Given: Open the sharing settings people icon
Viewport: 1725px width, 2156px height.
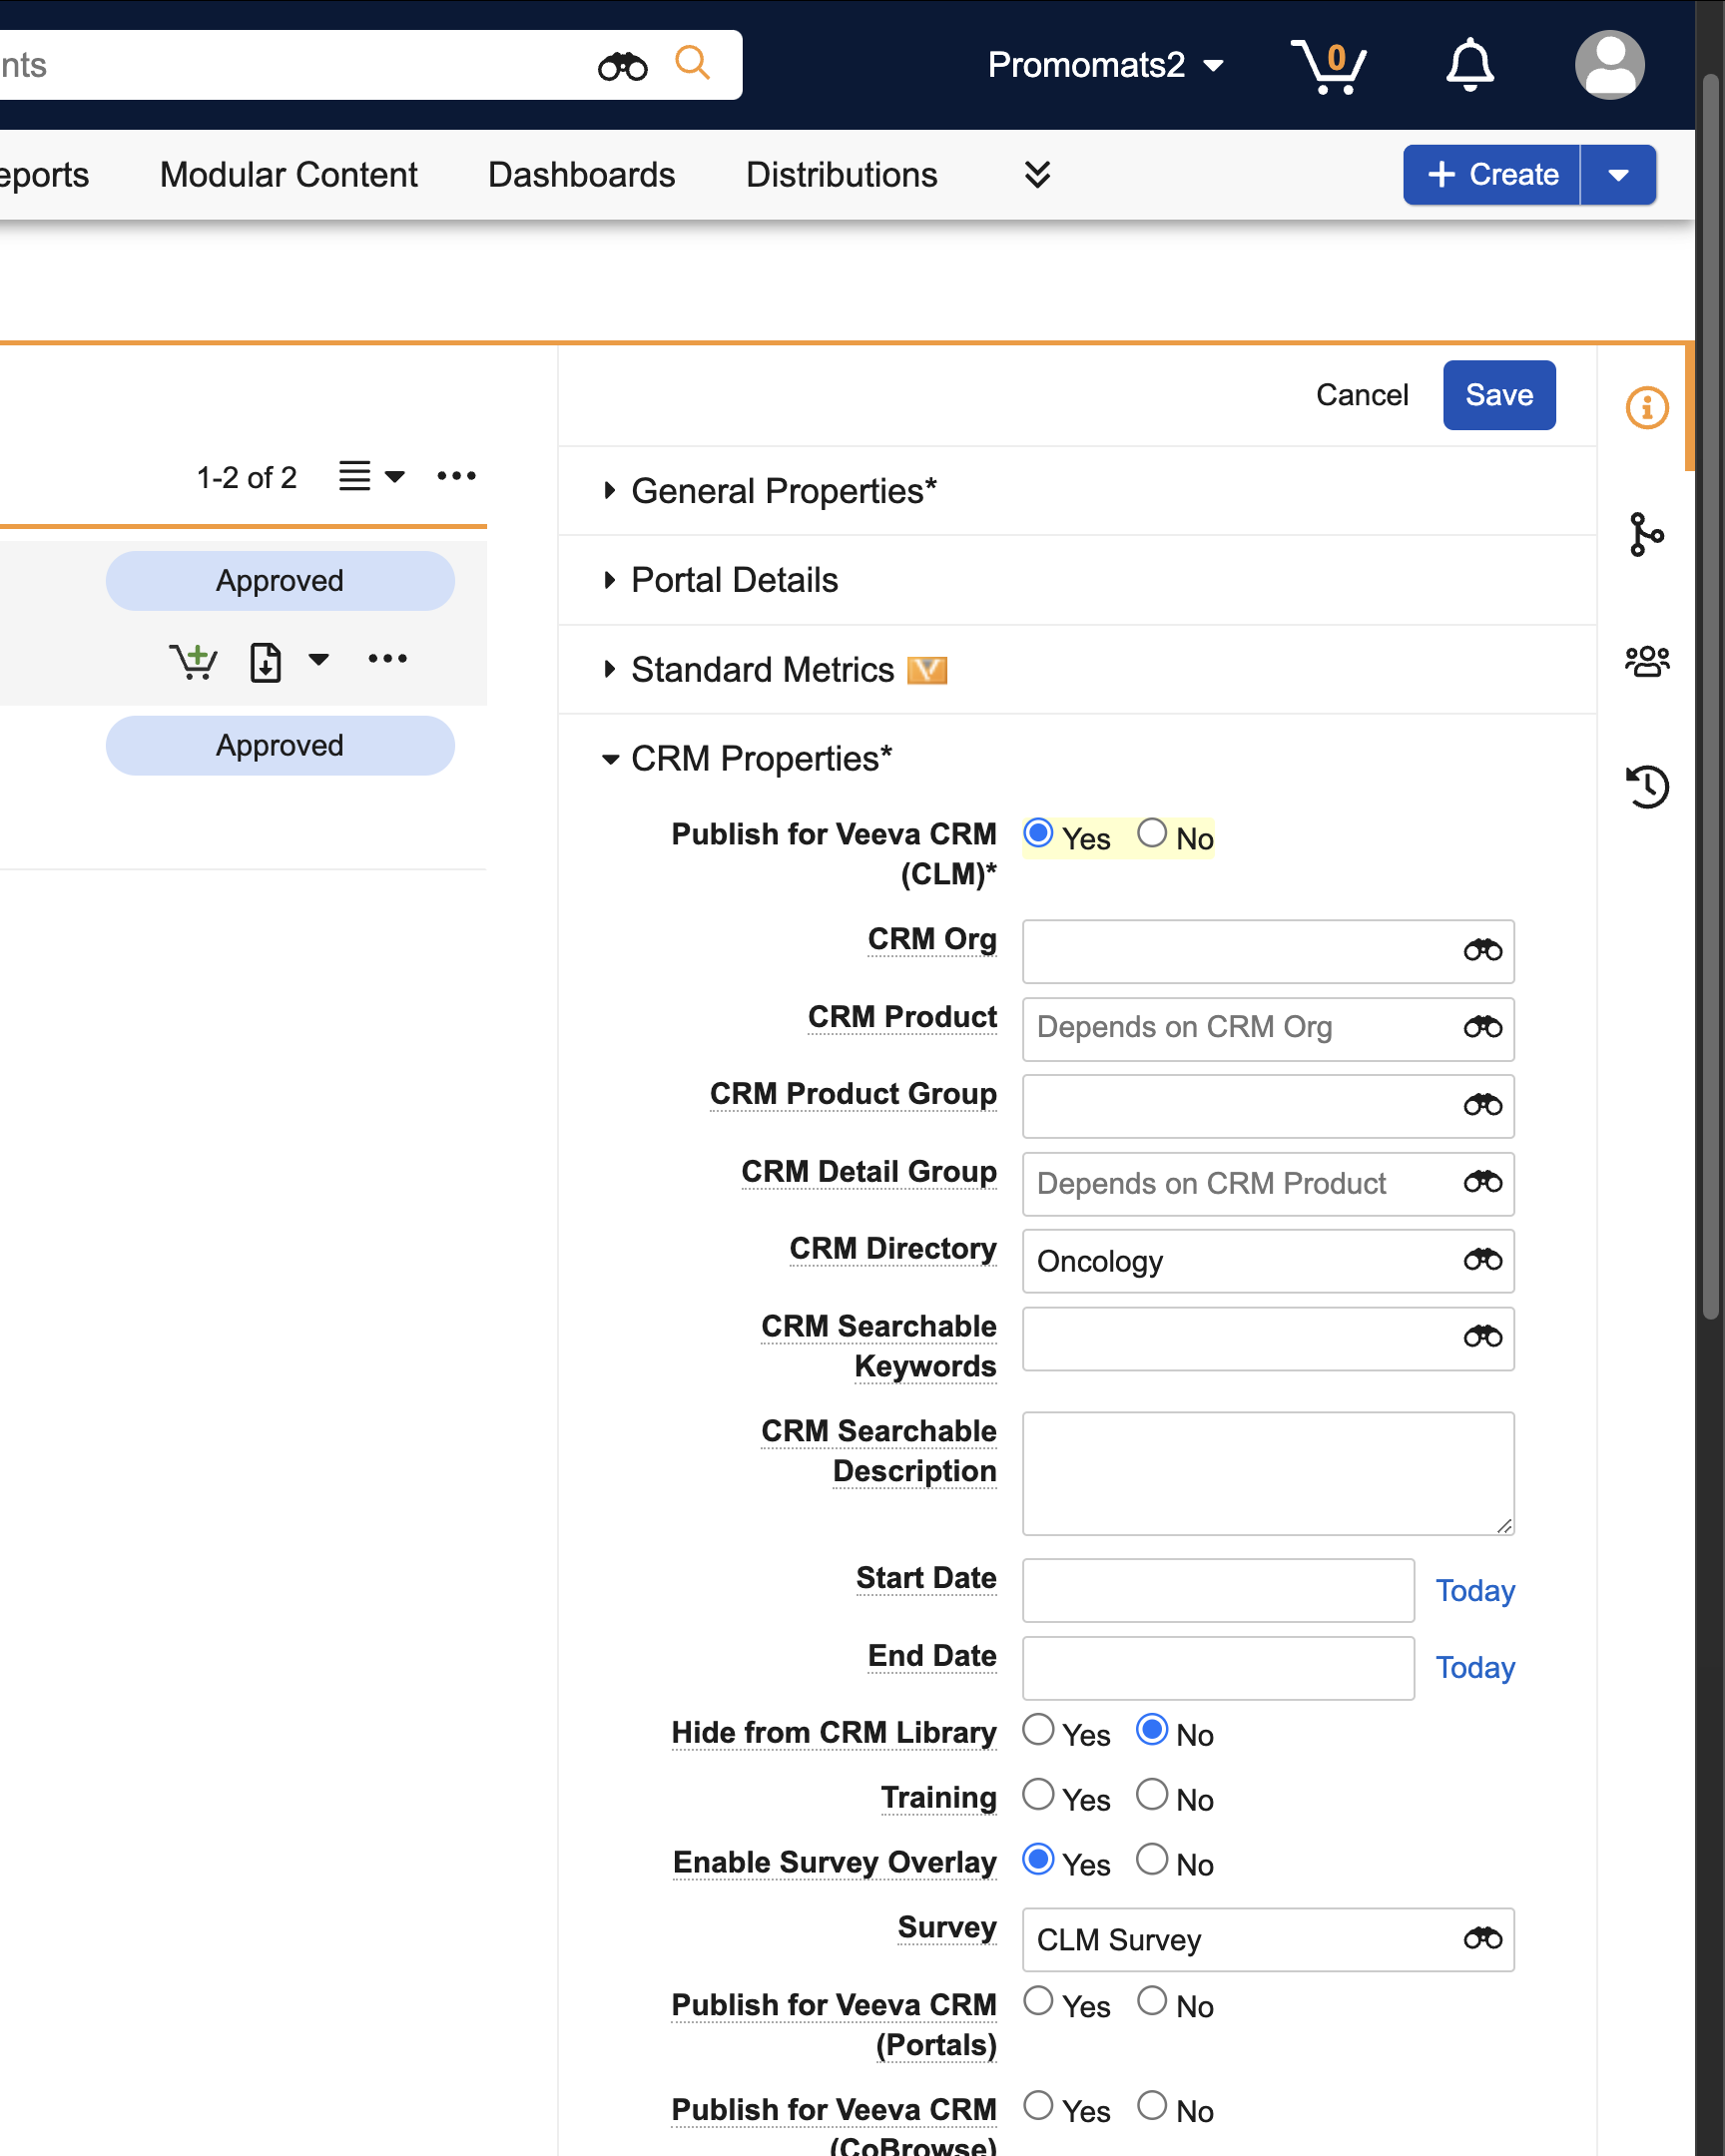Looking at the screenshot, I should (x=1646, y=661).
